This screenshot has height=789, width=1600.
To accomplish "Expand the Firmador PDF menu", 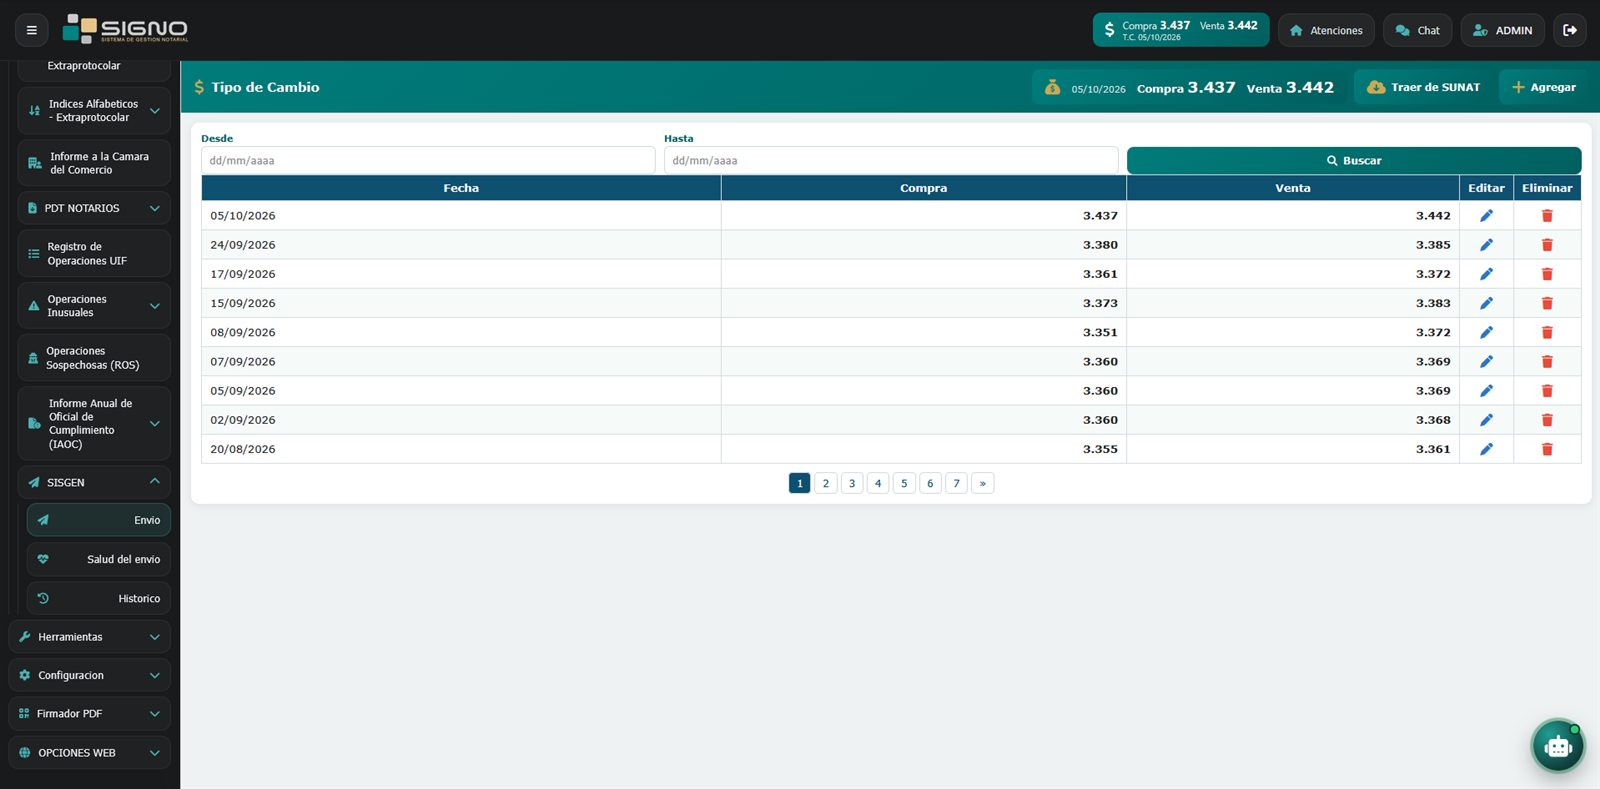I will 90,714.
